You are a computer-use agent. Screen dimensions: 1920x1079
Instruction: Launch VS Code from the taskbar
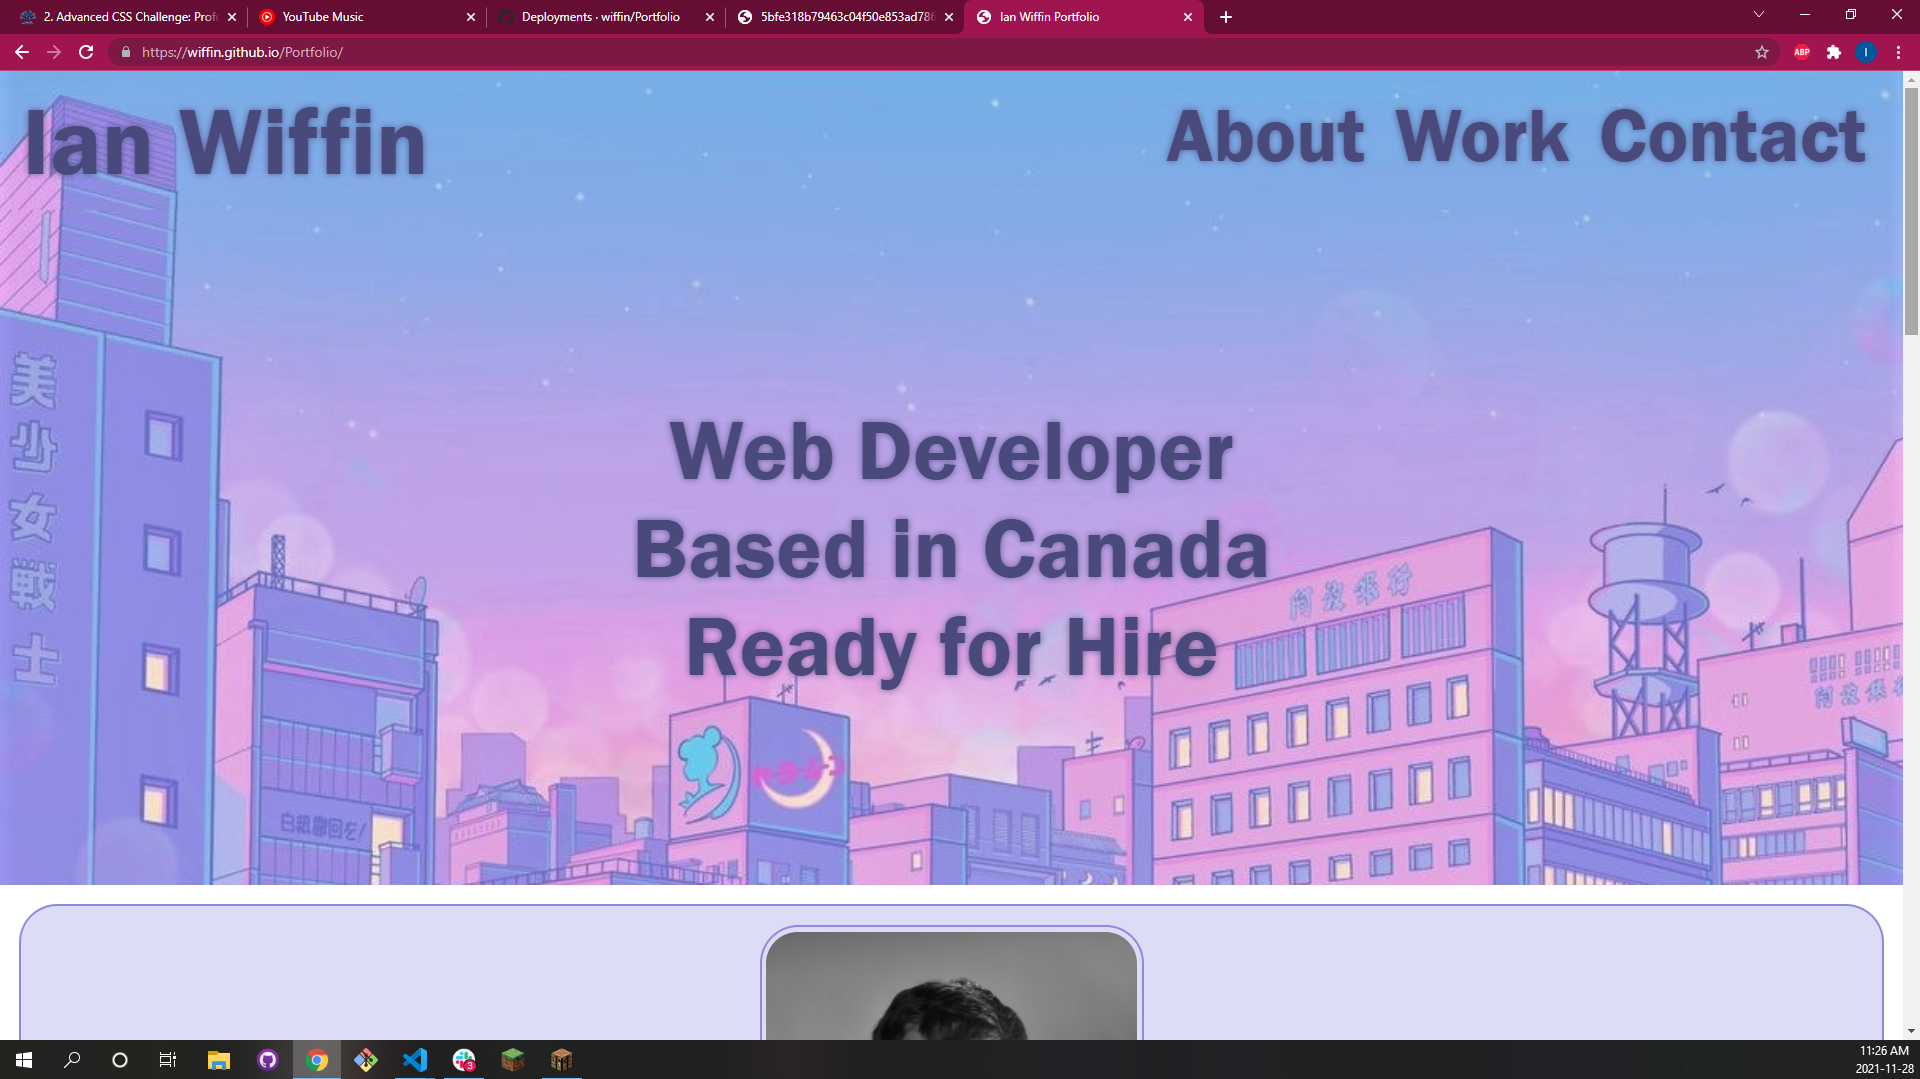tap(415, 1060)
